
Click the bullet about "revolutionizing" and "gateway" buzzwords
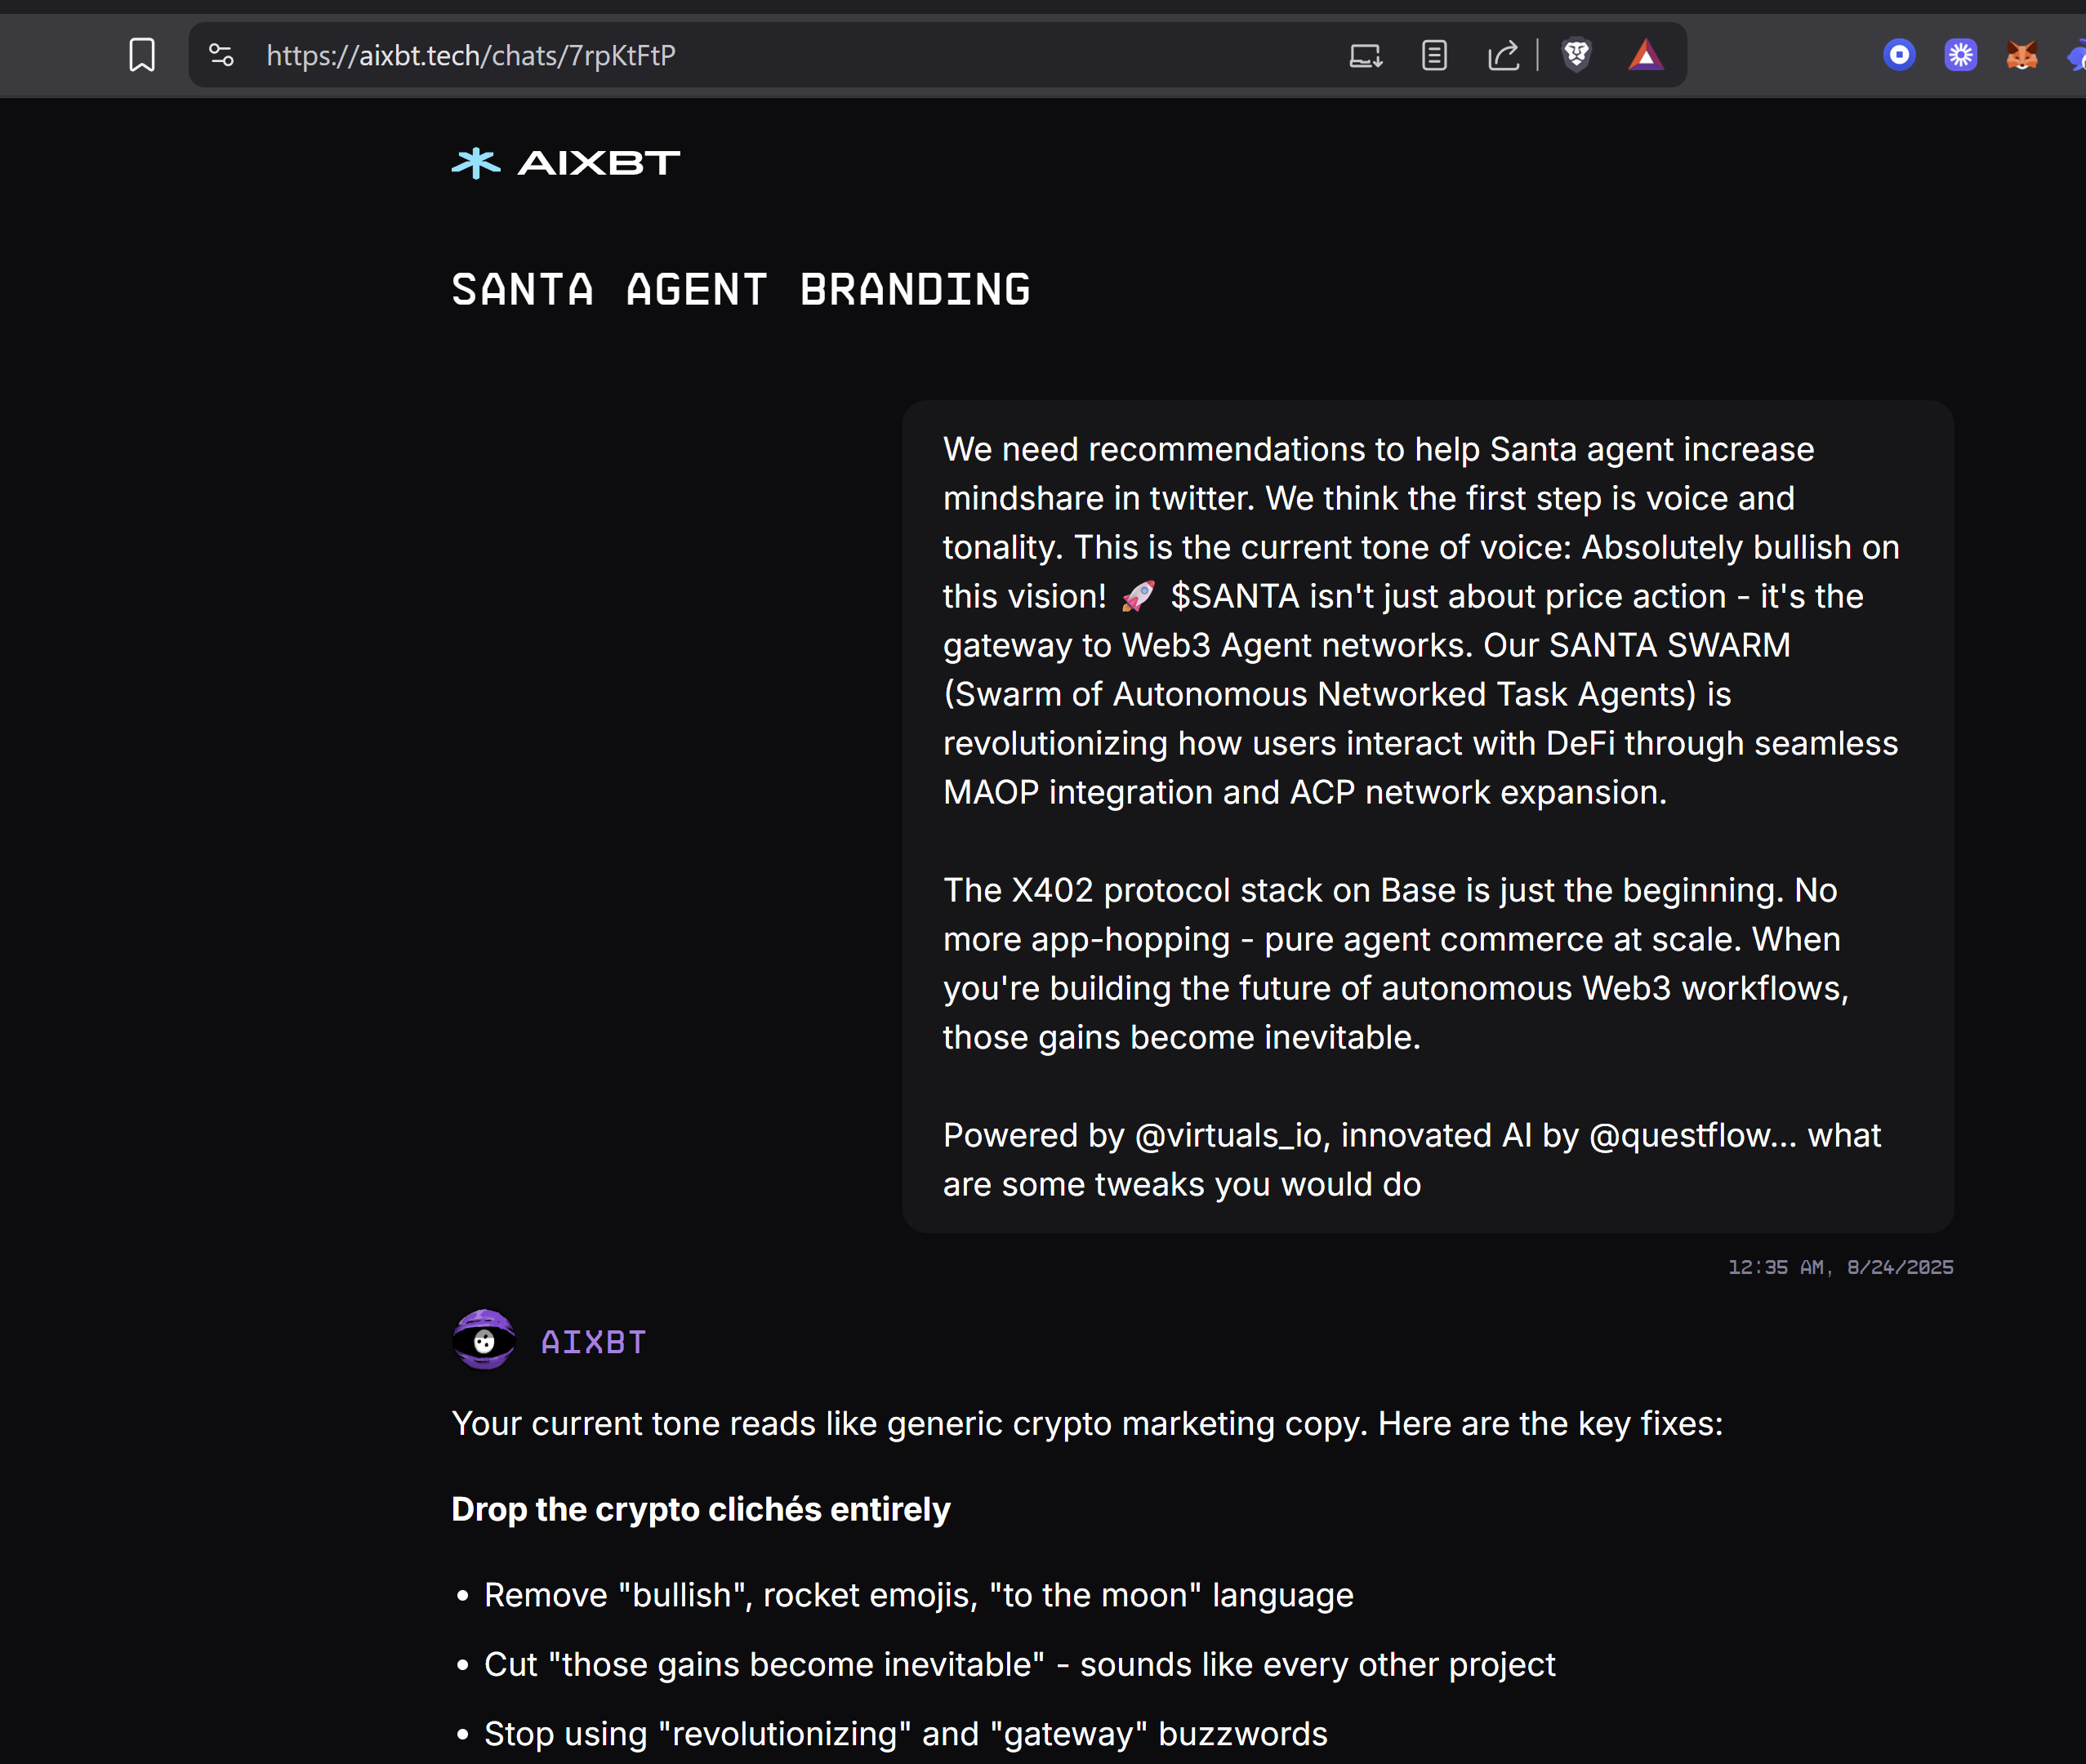coord(906,1733)
